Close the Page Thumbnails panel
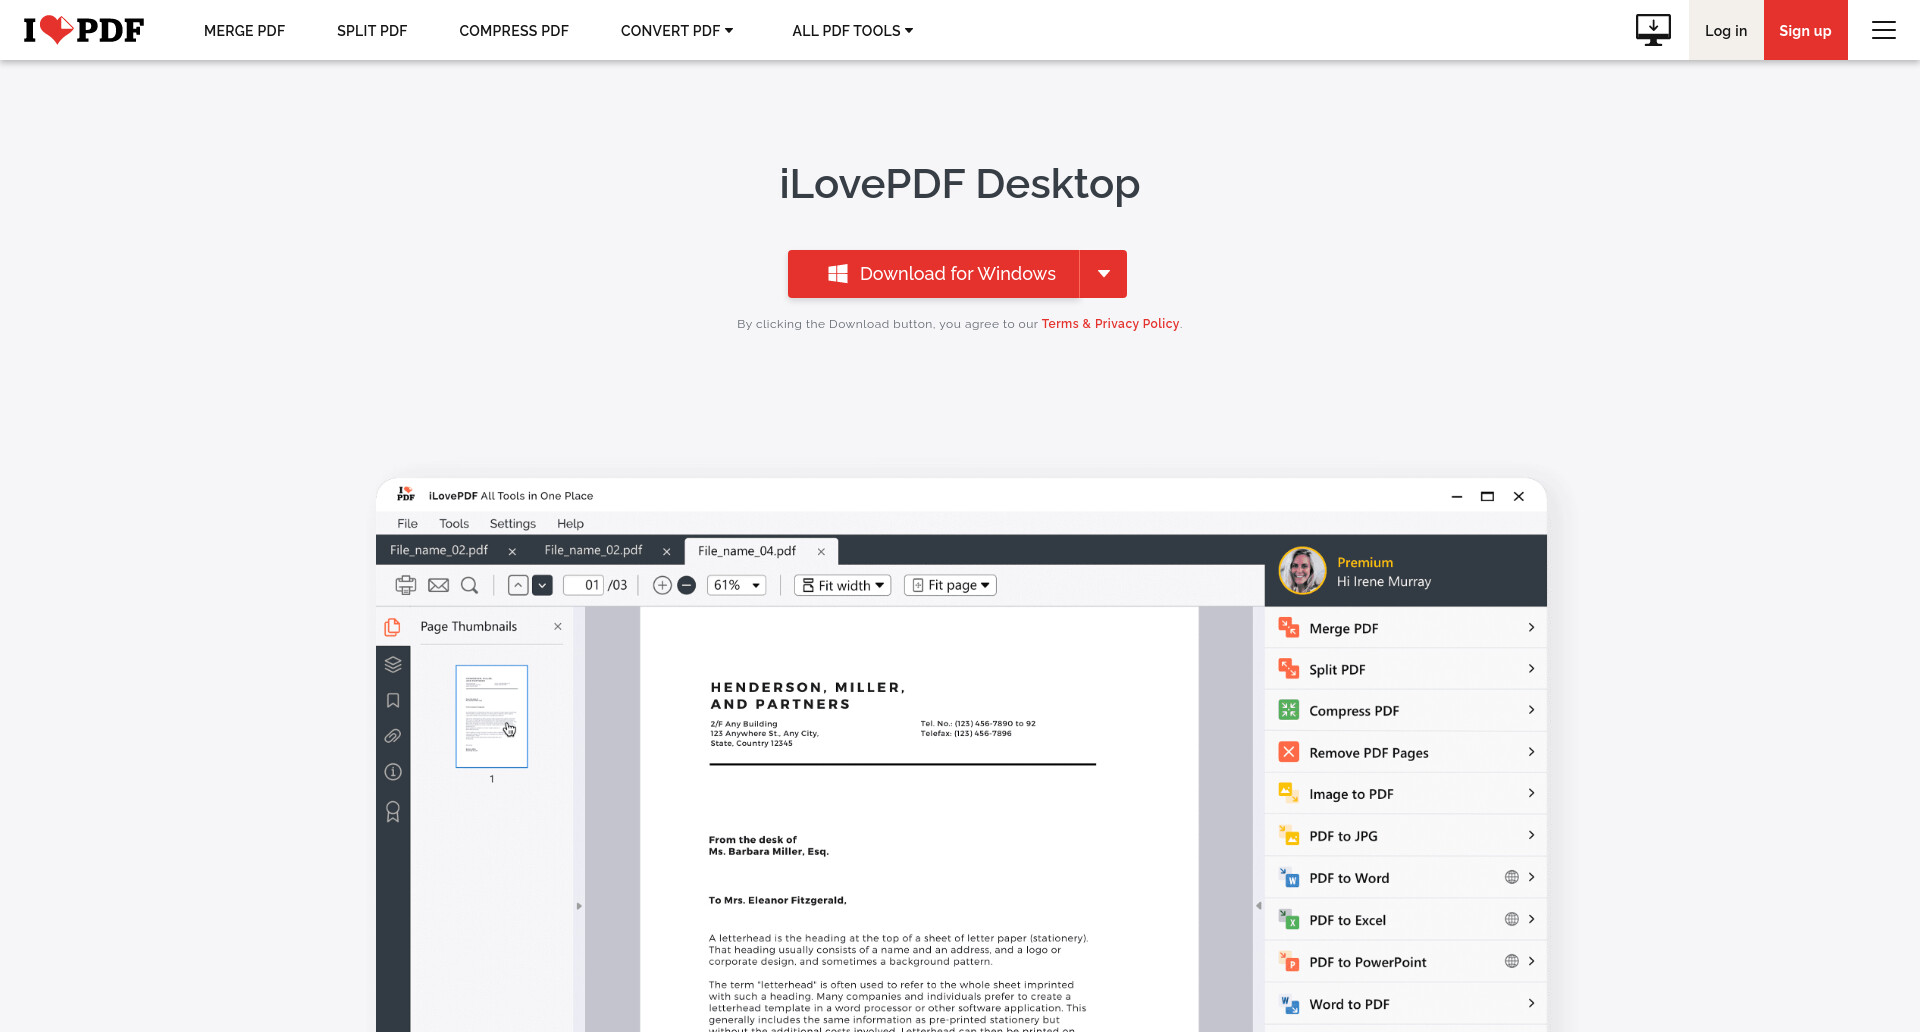This screenshot has height=1032, width=1920. 558,626
